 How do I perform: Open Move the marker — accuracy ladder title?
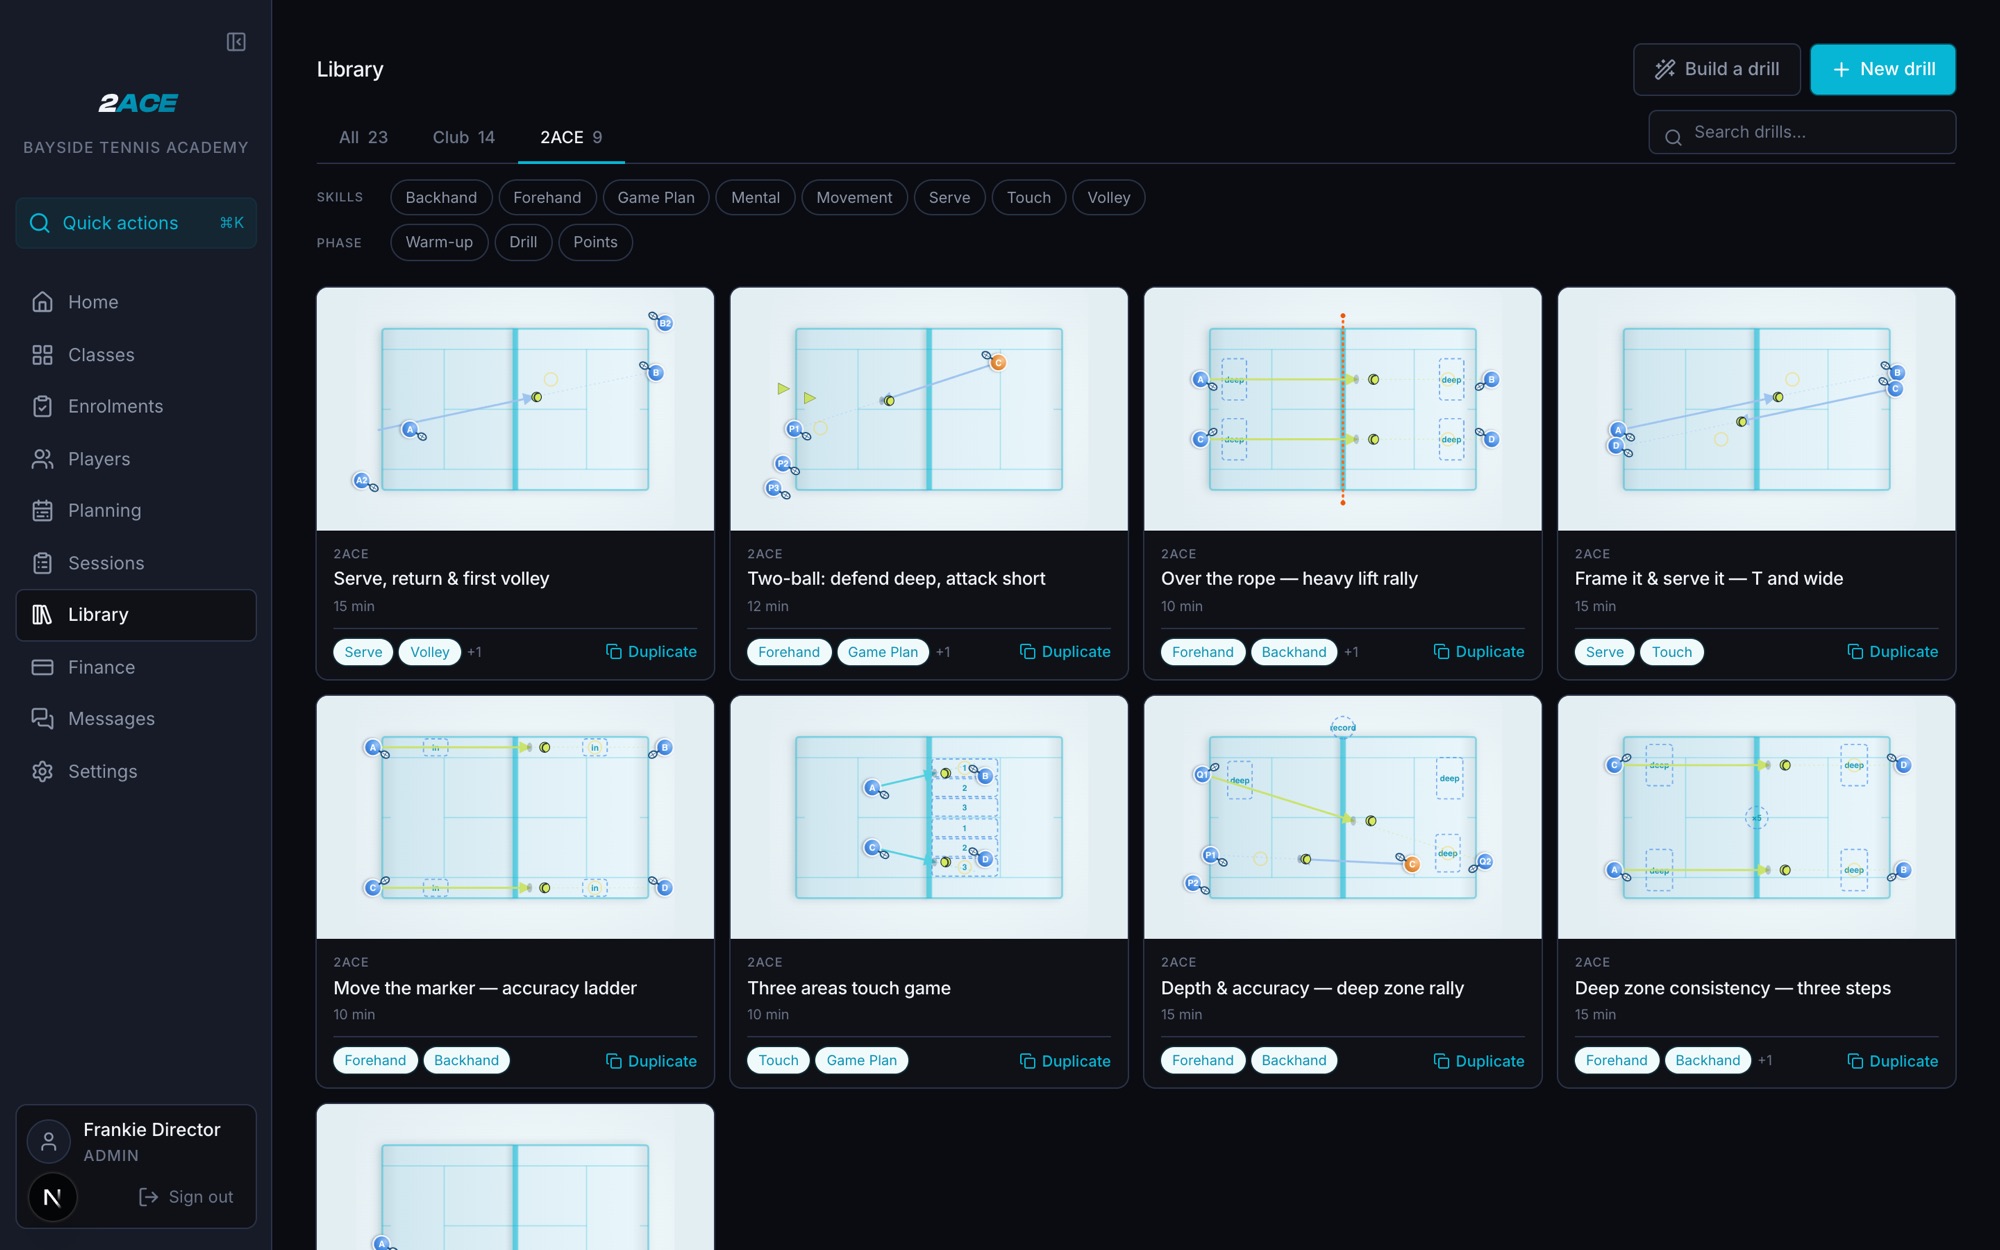pyautogui.click(x=485, y=988)
